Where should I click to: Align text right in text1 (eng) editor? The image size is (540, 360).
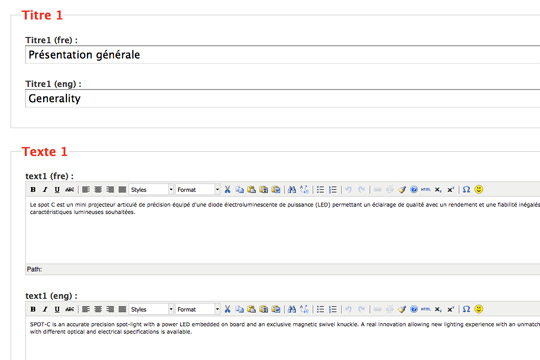[110, 309]
